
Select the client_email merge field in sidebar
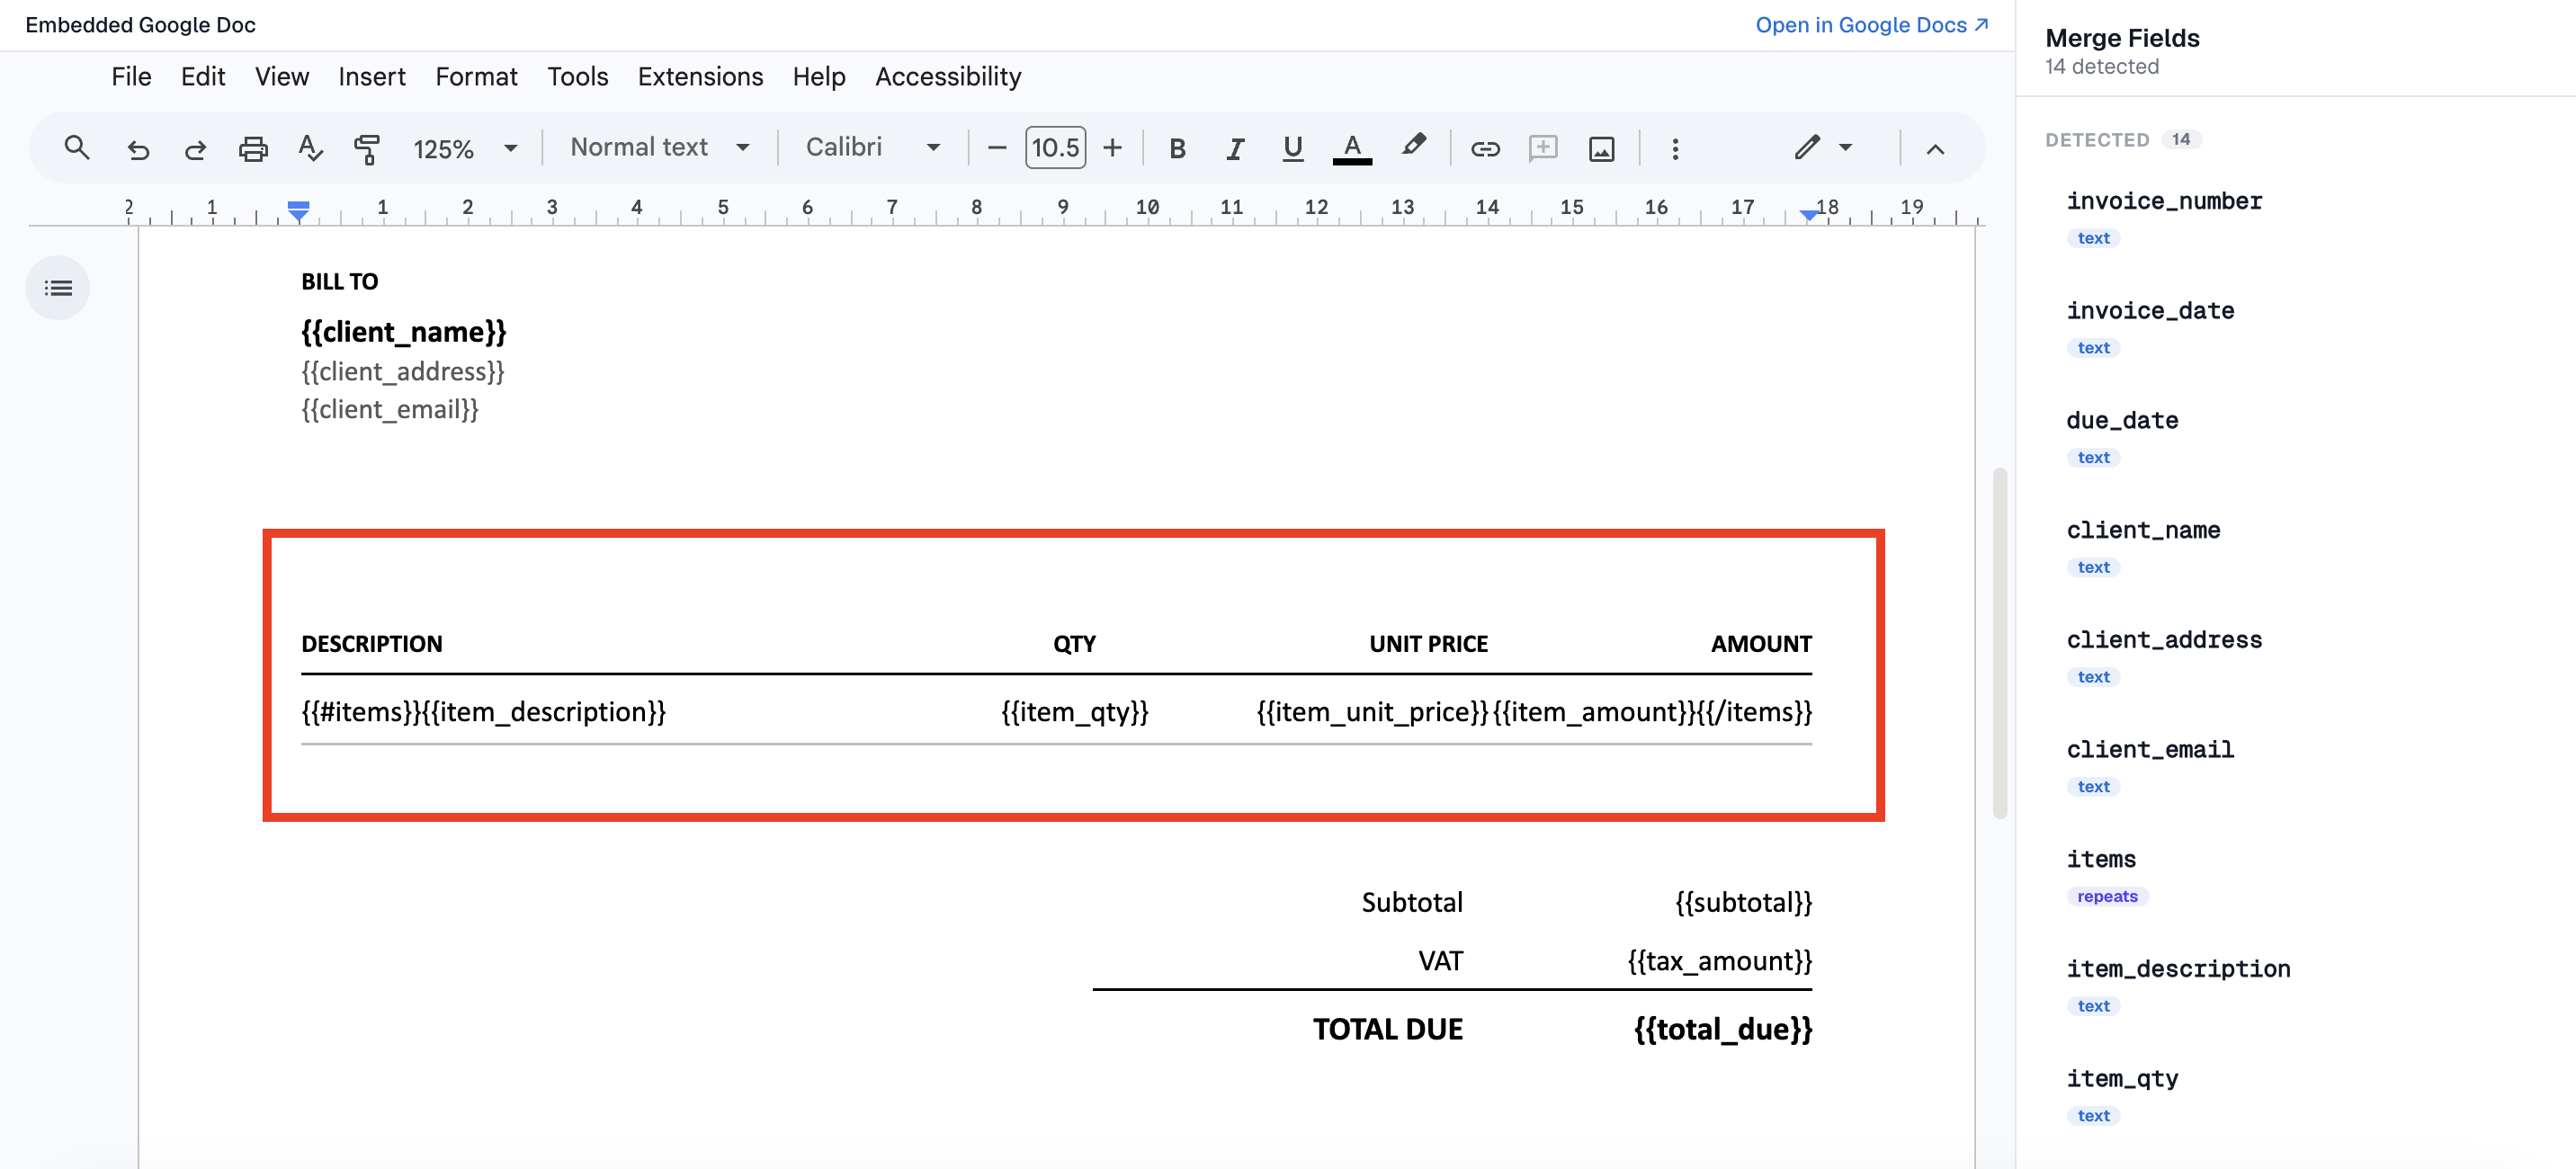point(2150,750)
